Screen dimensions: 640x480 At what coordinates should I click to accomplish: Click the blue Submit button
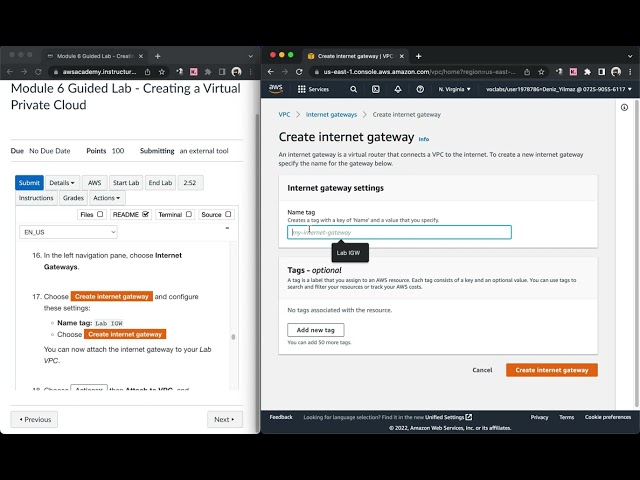(x=29, y=183)
